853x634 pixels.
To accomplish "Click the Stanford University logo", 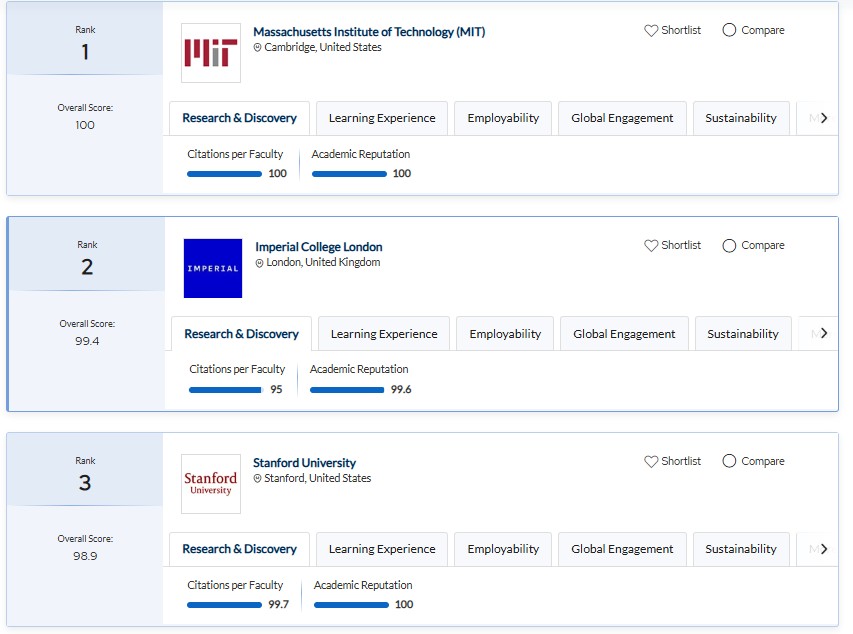I will point(211,484).
